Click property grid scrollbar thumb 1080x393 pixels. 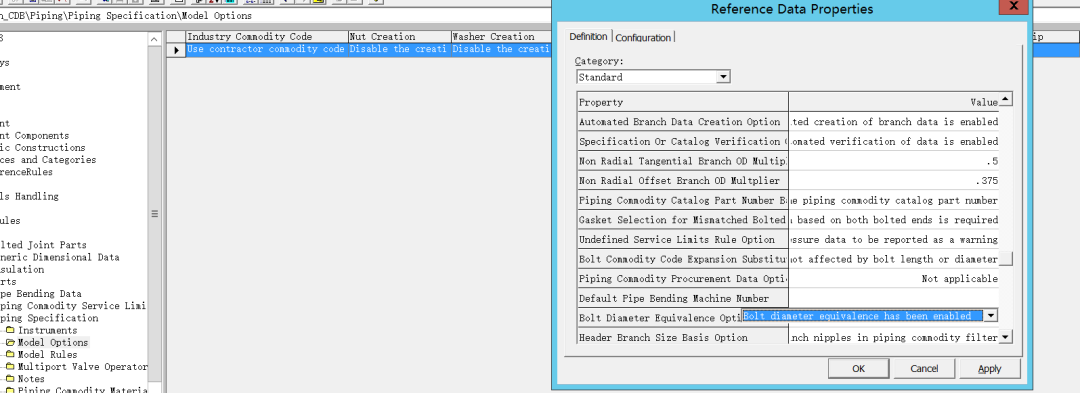[x=1005, y=259]
